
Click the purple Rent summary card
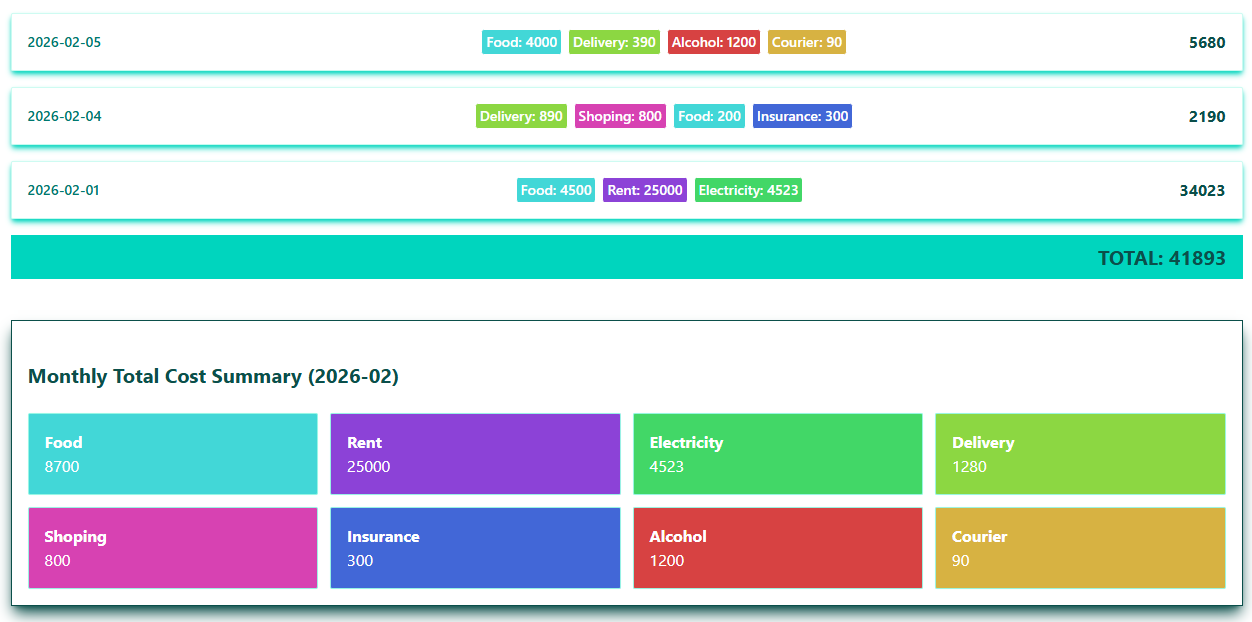475,454
